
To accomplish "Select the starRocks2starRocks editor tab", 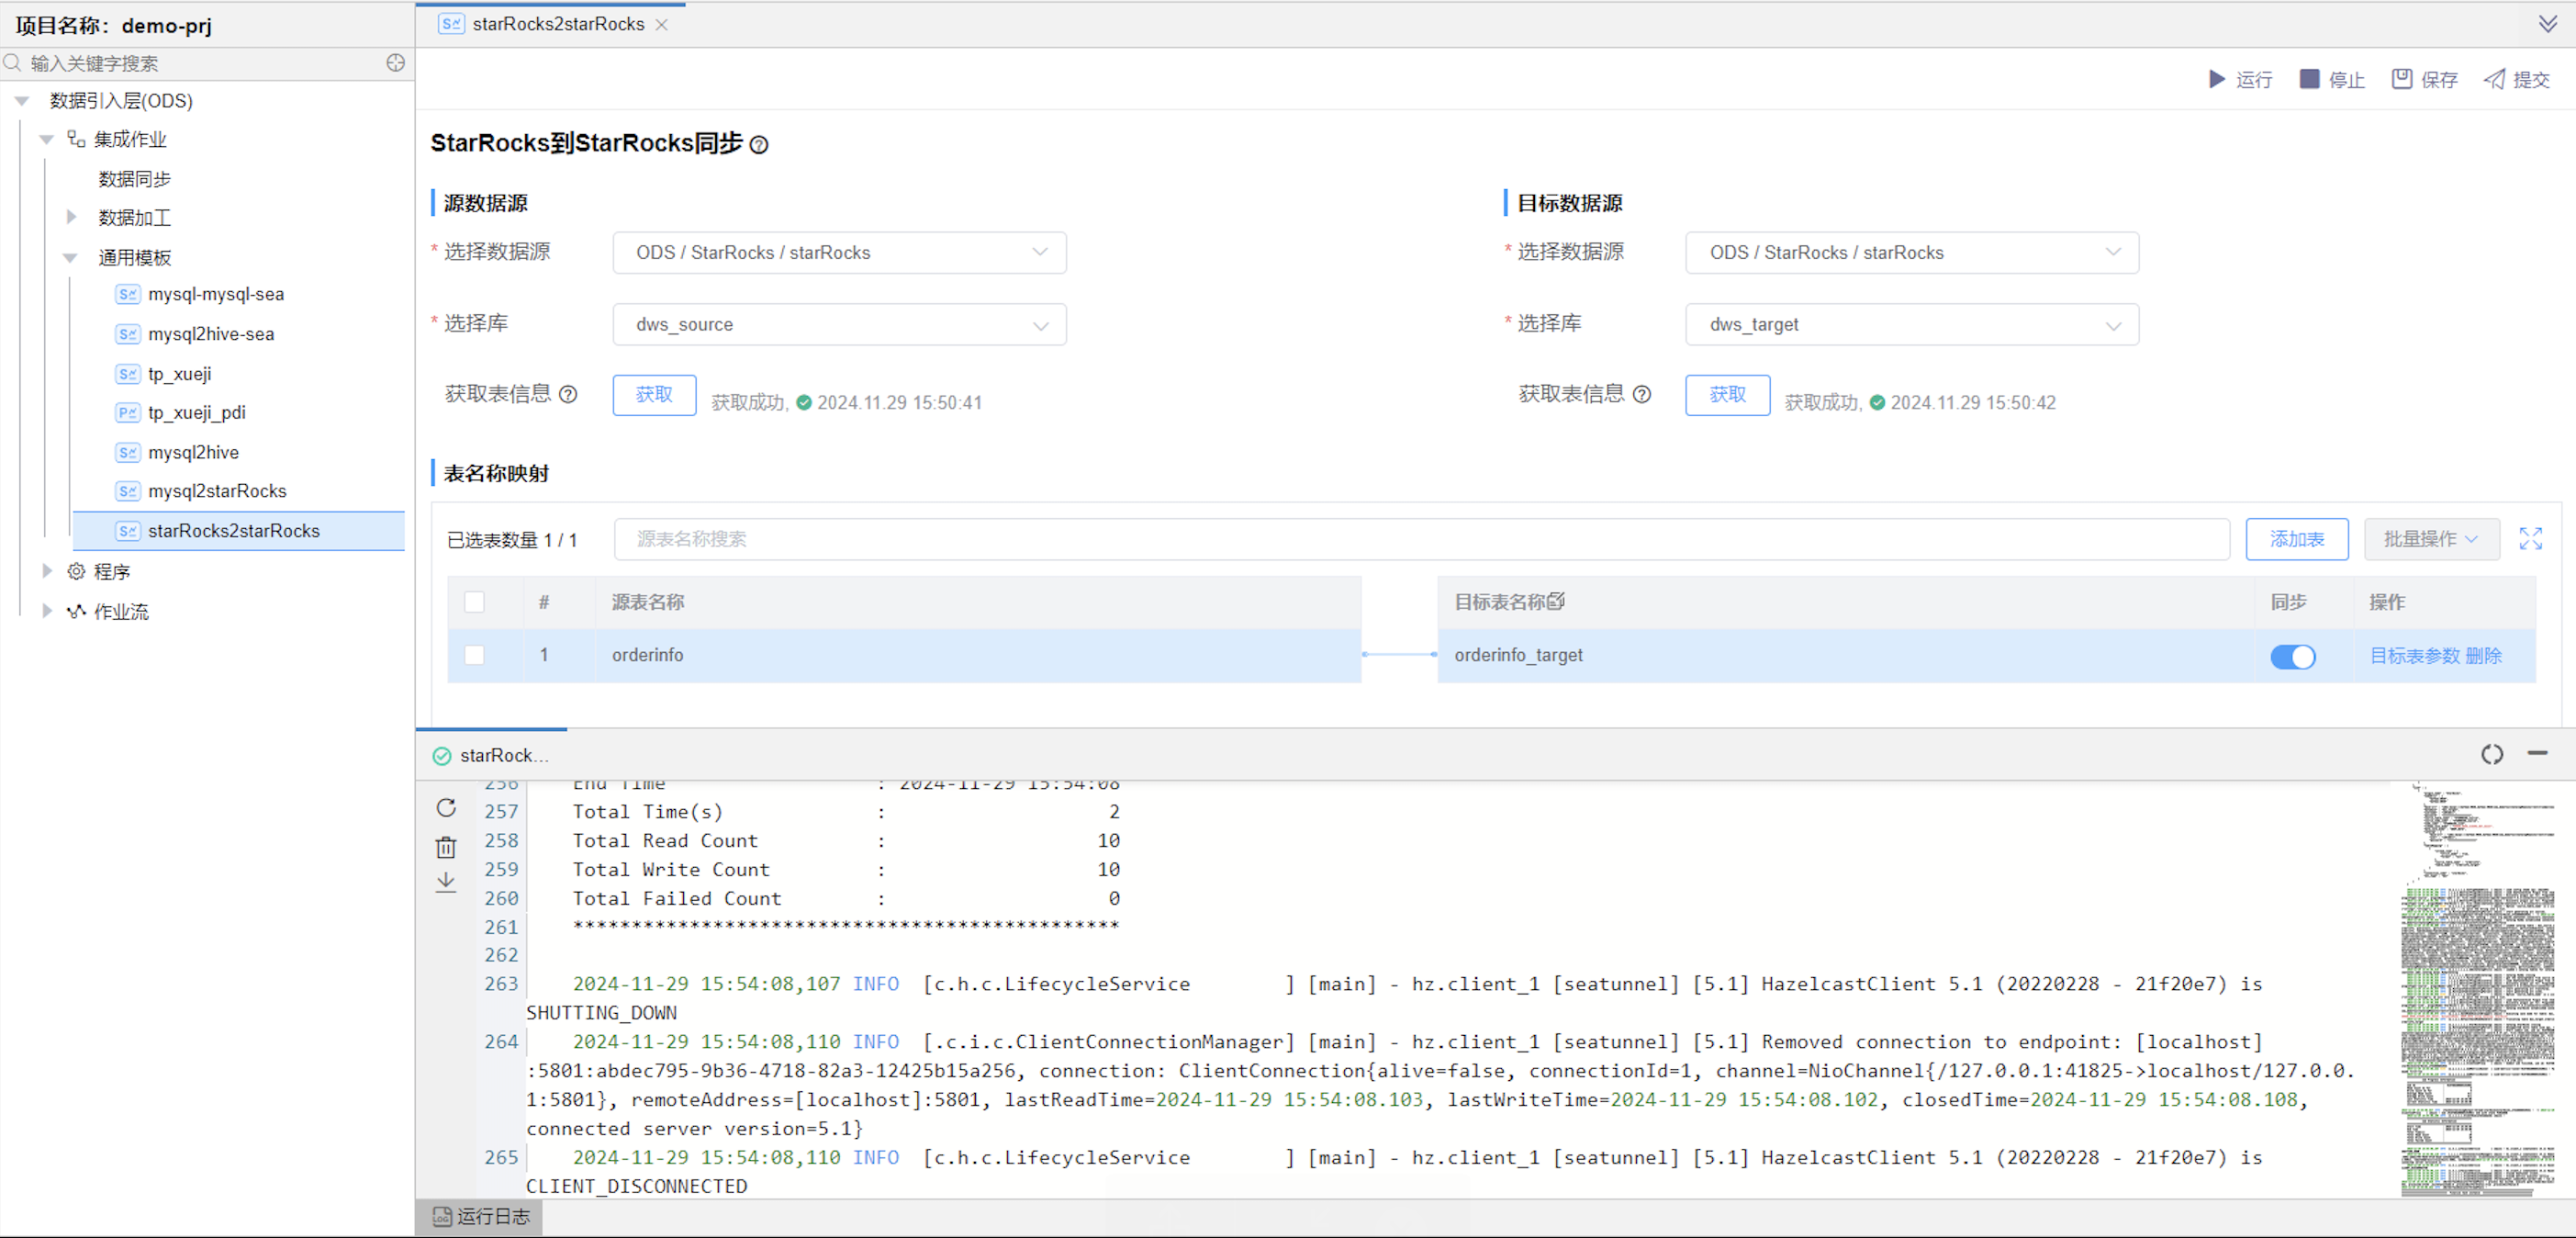I will pos(557,24).
